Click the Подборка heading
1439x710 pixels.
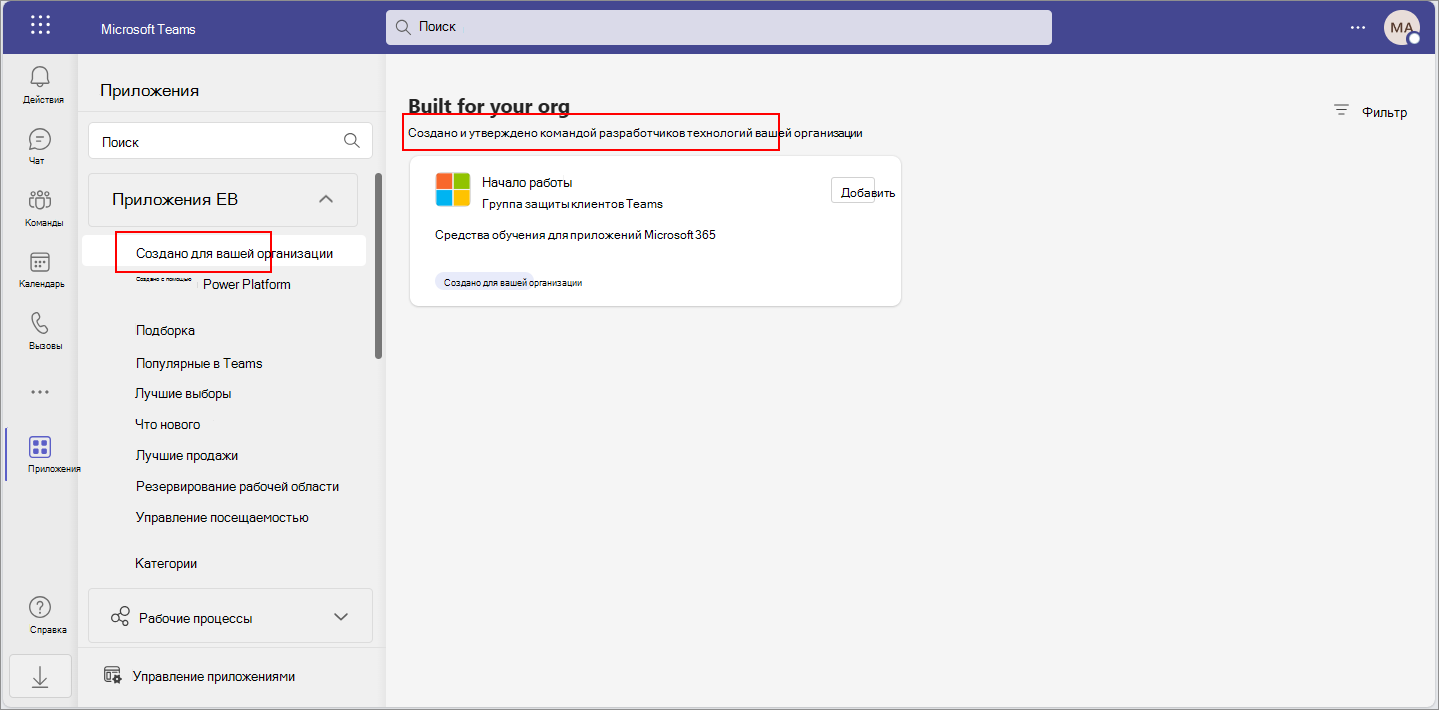click(x=165, y=330)
